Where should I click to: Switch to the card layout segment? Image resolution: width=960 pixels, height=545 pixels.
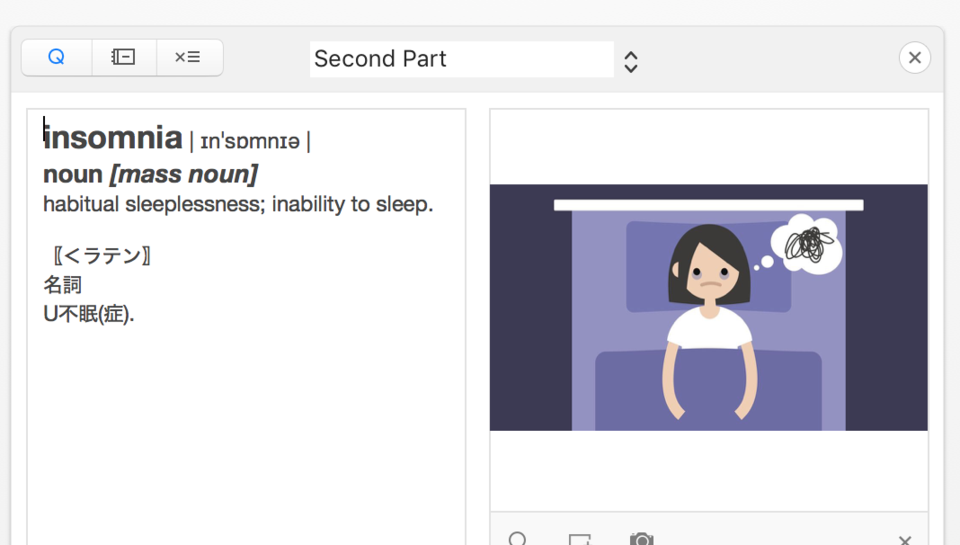[124, 58]
